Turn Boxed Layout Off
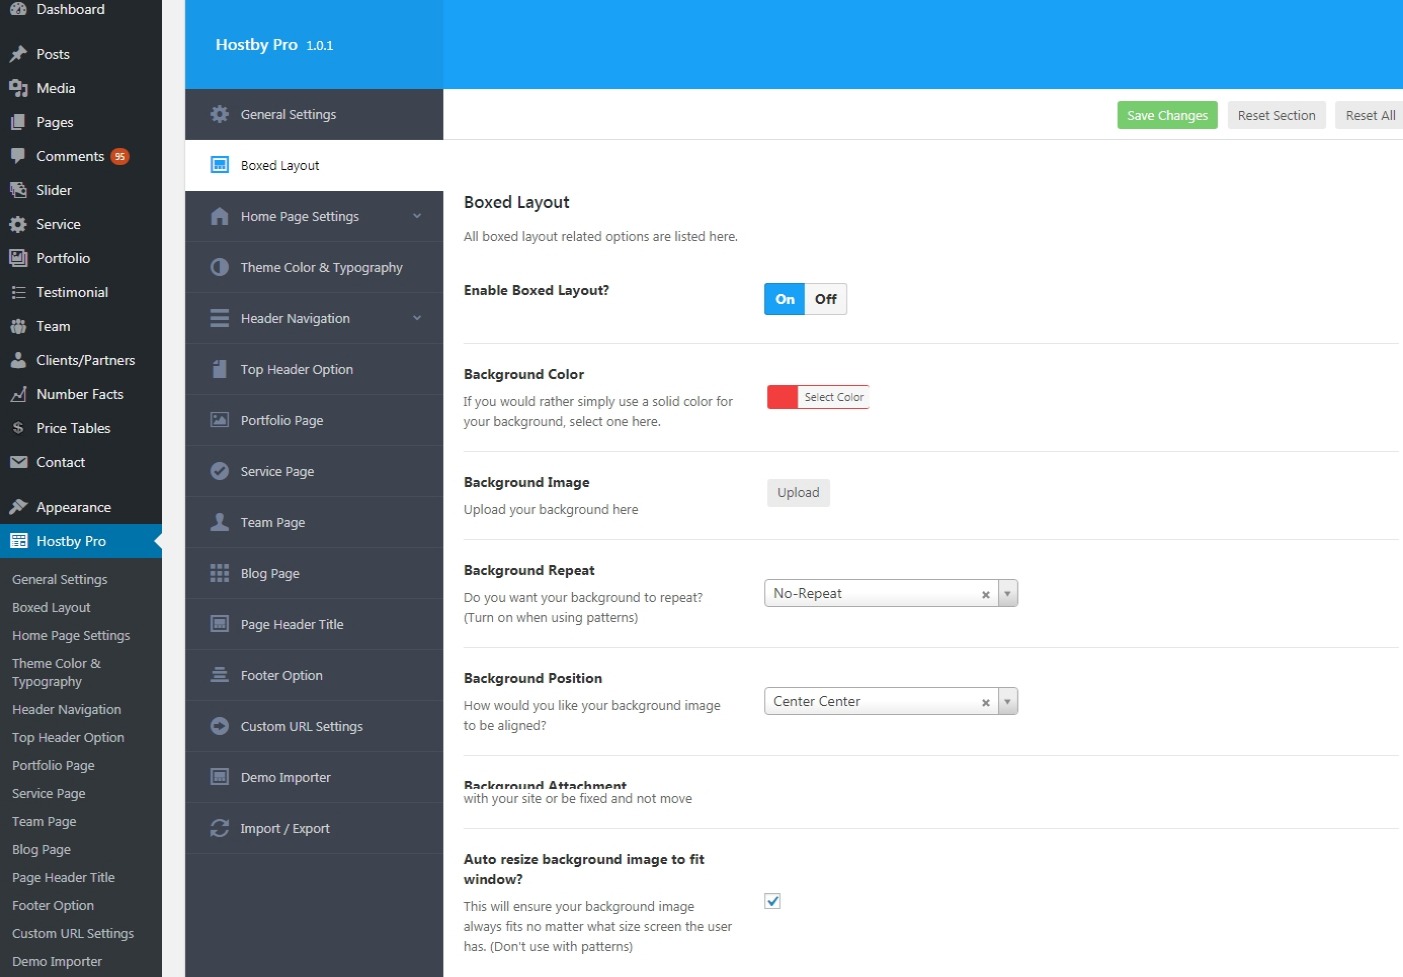Screen dimensions: 1403x977 [826, 299]
